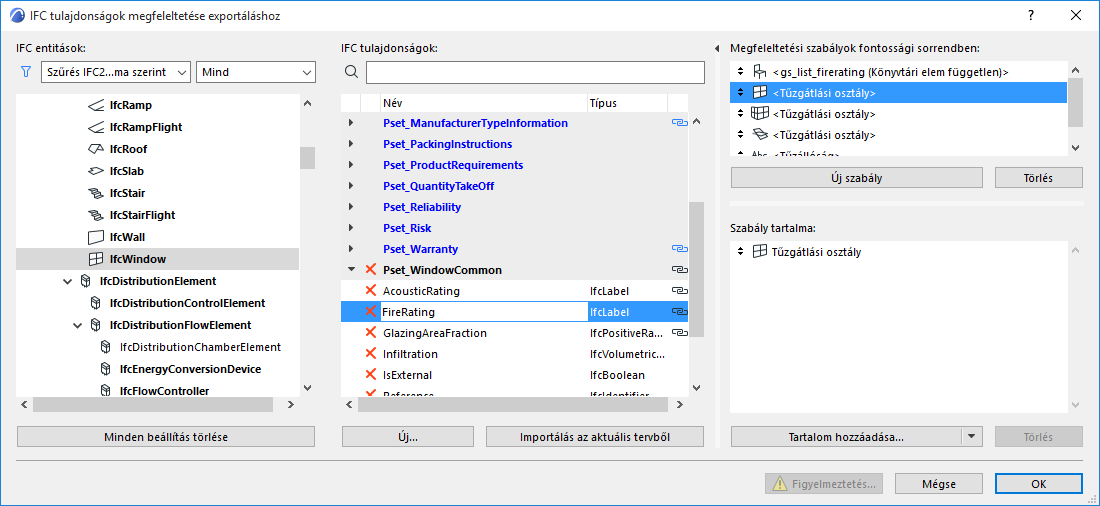Select IfcRamp in the entity tree
The image size is (1100, 506).
[x=130, y=105]
